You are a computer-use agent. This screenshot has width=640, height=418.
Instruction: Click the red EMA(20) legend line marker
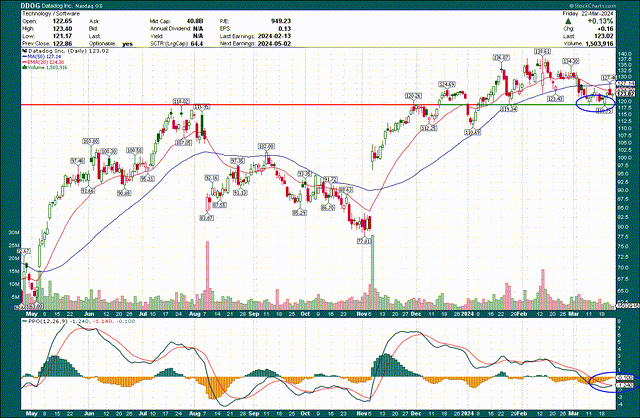pos(24,62)
